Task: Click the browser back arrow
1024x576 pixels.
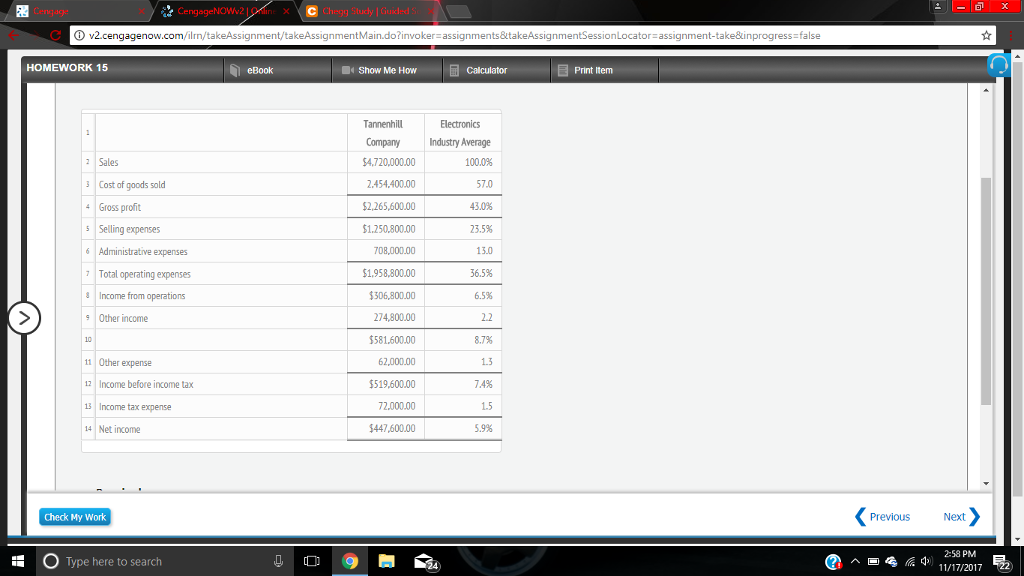Action: click(14, 35)
